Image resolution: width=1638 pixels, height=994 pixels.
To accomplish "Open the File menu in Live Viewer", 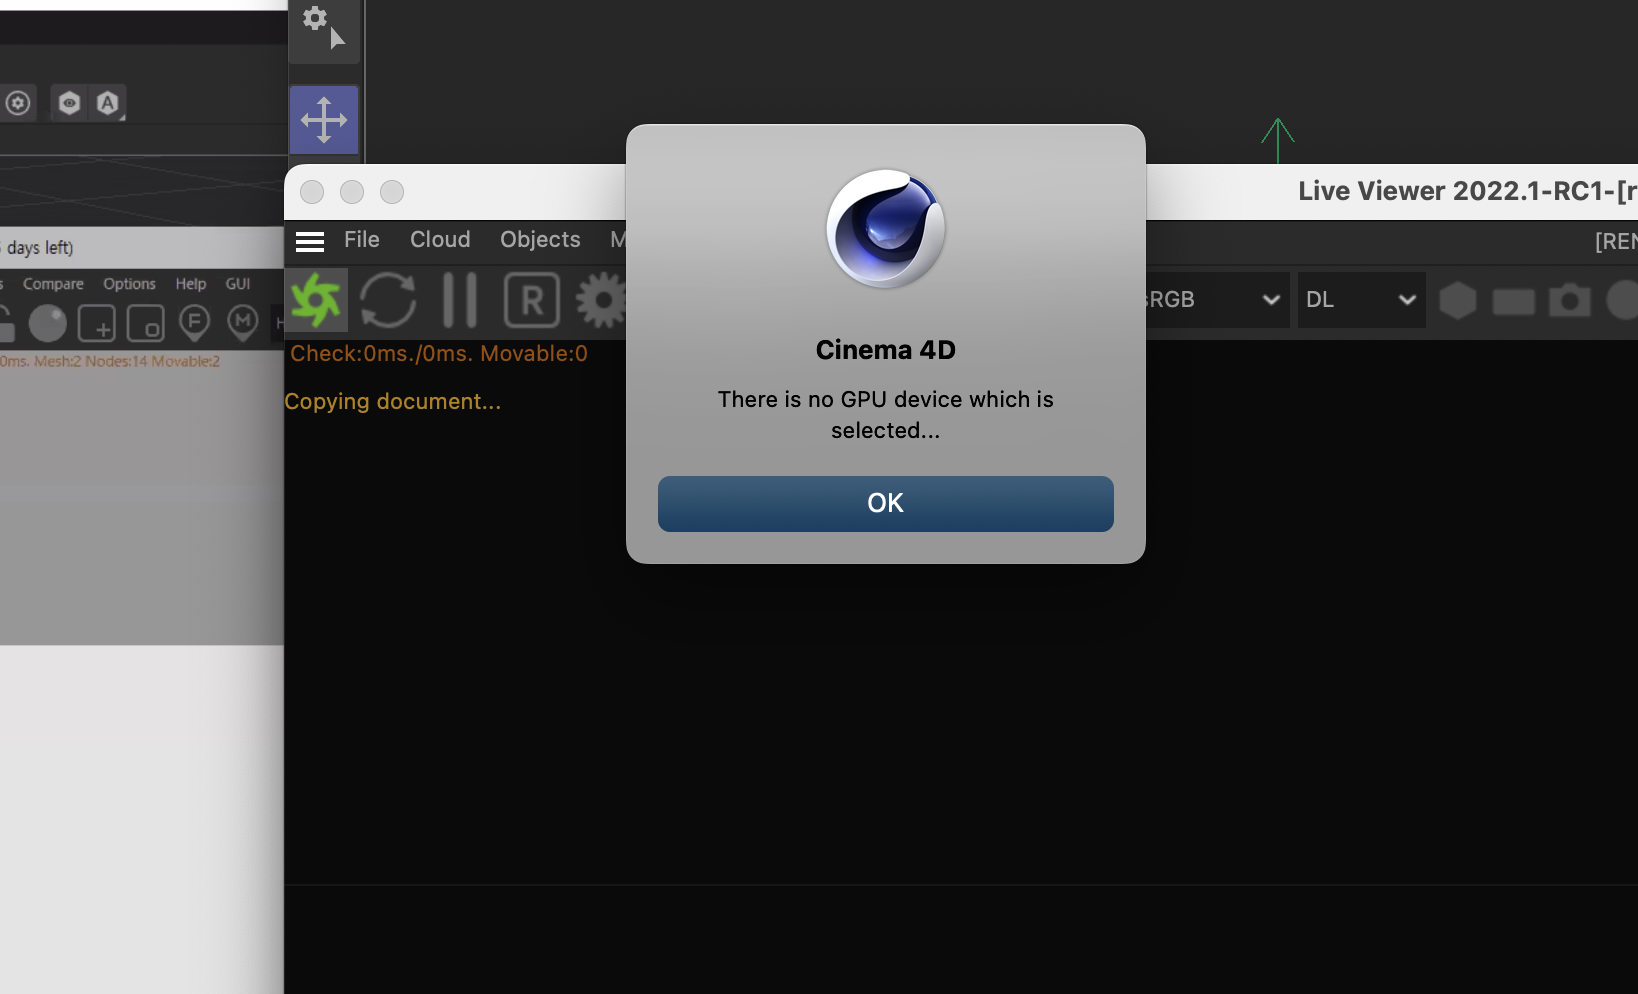I will tap(362, 240).
